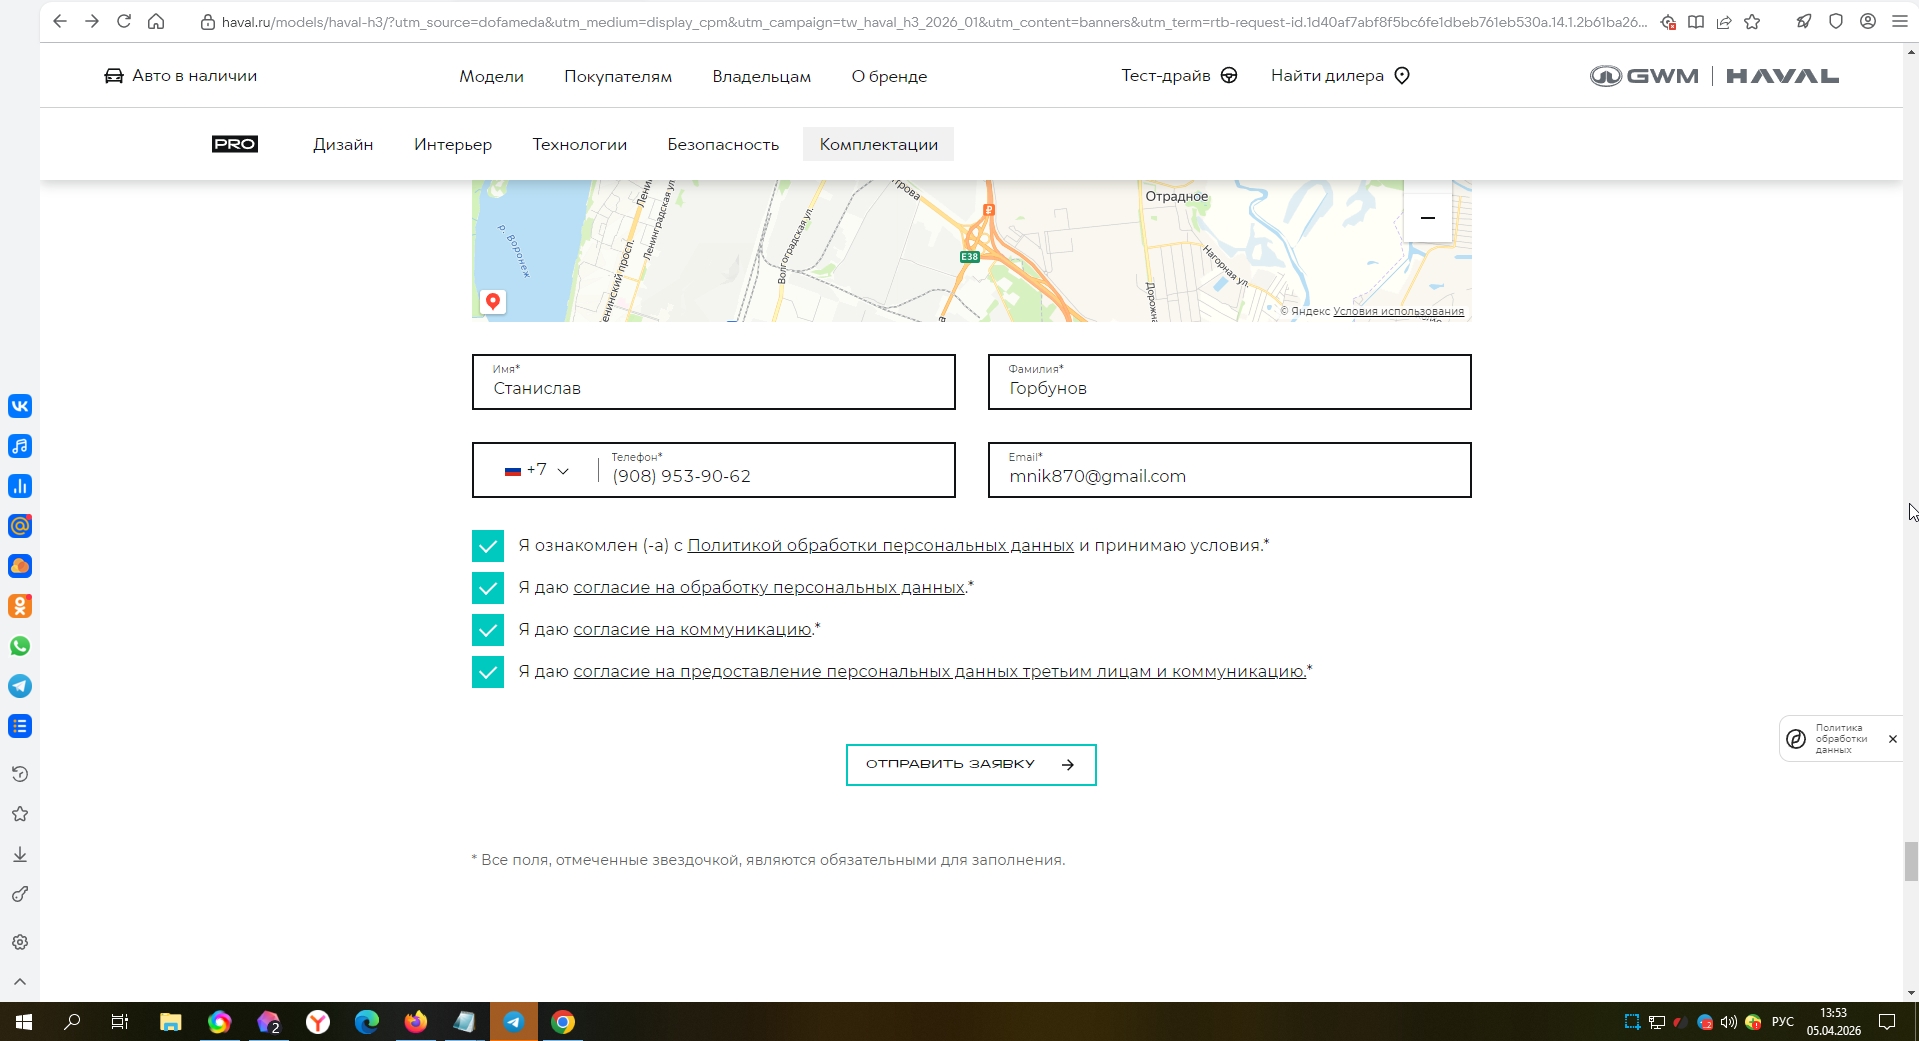1919x1041 pixels.
Task: Open Firefox from the taskbar
Action: point(416,1022)
